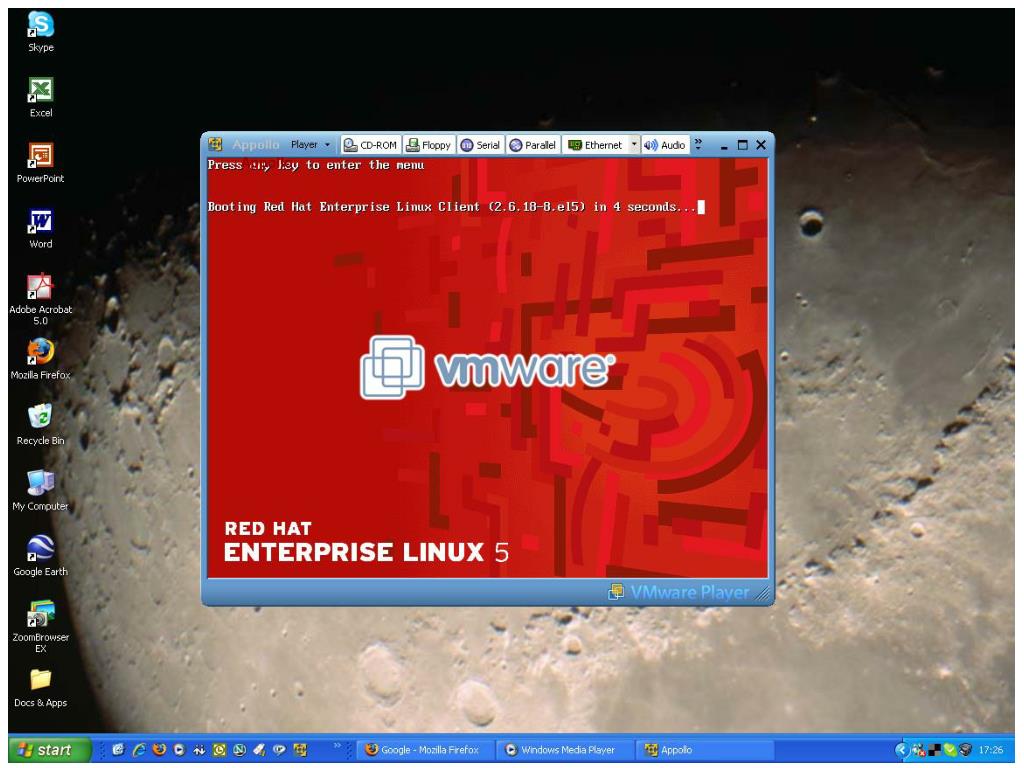Select the Google Earth desktop icon
Image resolution: width=1024 pixels, height=768 pixels.
tap(40, 556)
